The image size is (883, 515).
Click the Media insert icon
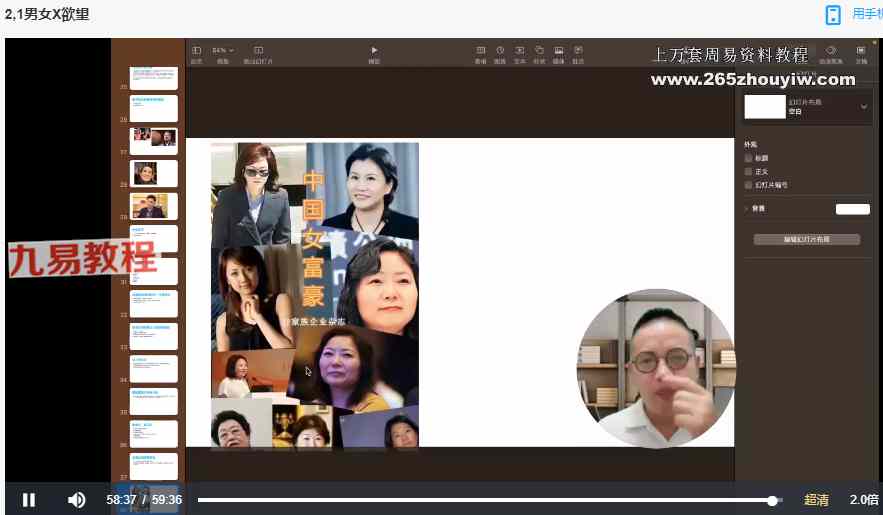coord(558,50)
